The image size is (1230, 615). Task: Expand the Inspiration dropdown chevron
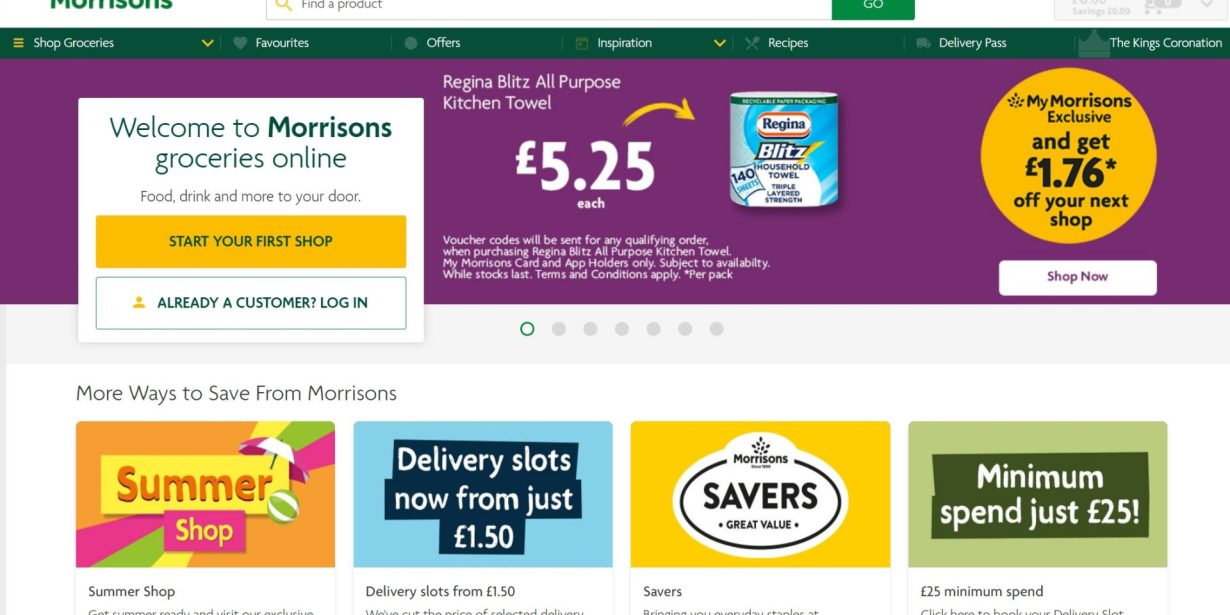(719, 43)
